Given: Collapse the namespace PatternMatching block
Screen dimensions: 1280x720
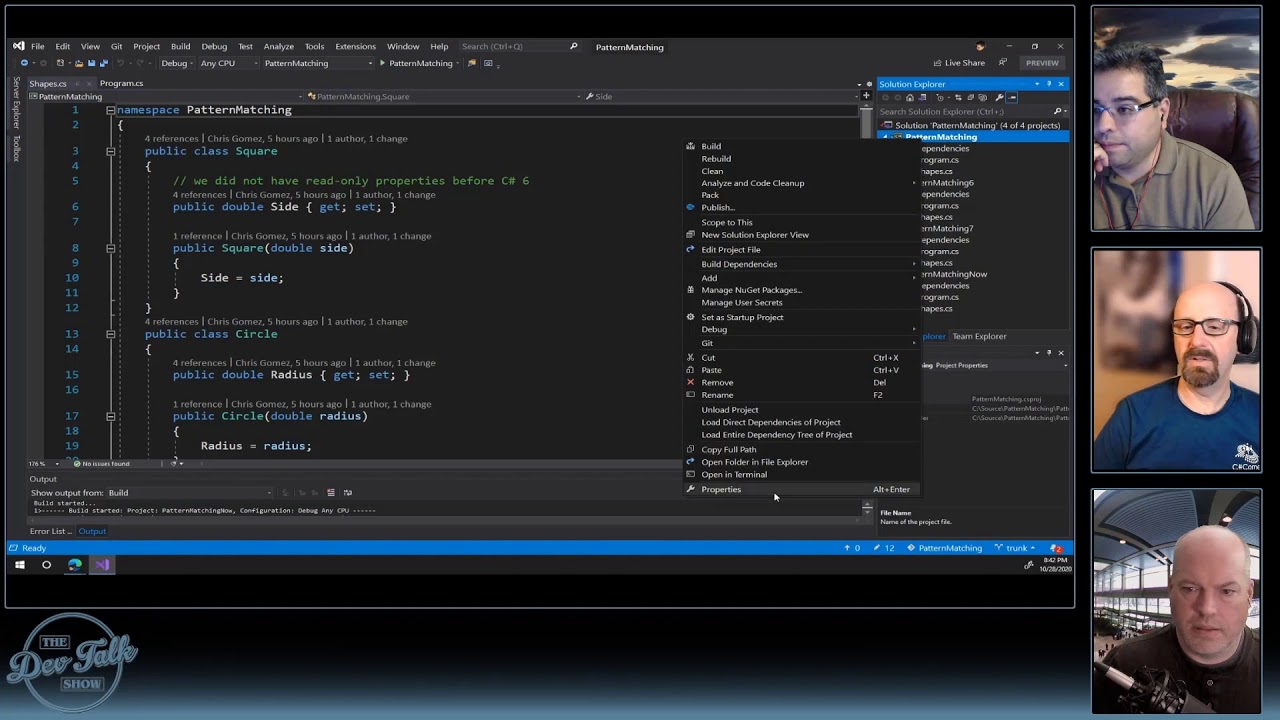Looking at the screenshot, I should 110,110.
